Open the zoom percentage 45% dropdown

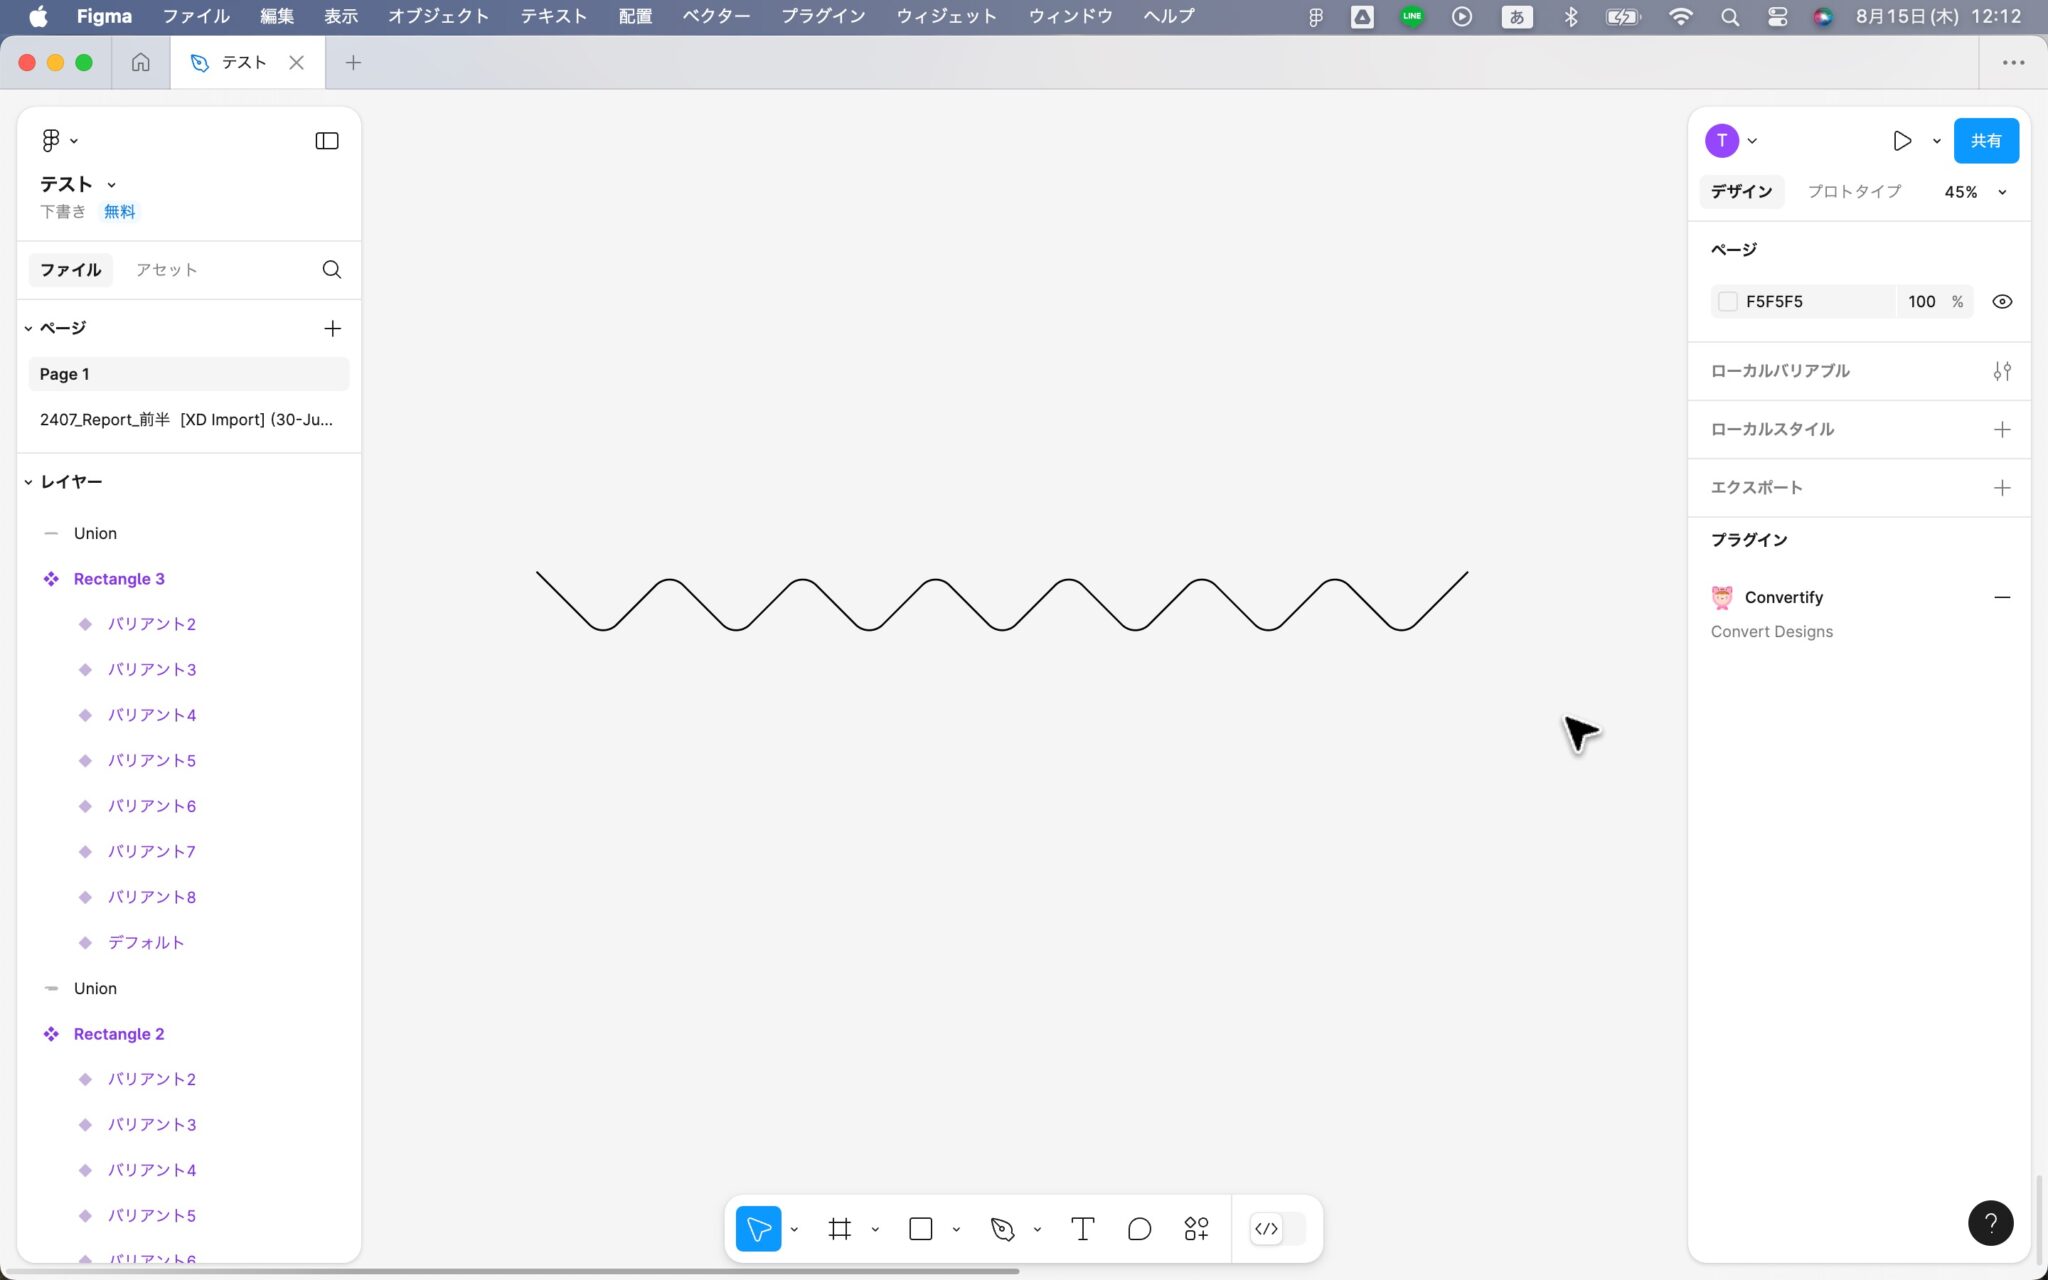click(x=1972, y=191)
